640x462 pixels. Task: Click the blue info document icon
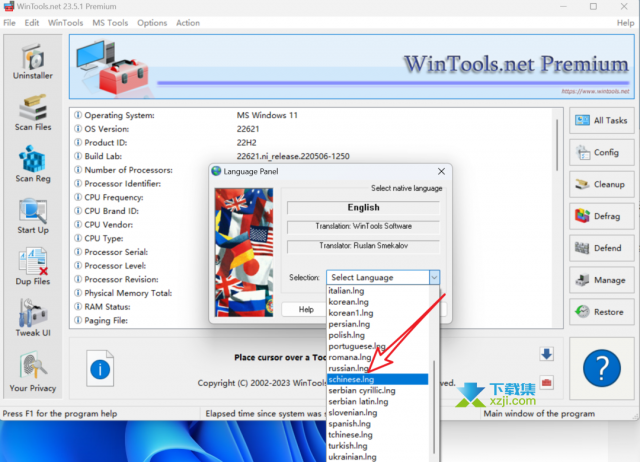pyautogui.click(x=100, y=368)
